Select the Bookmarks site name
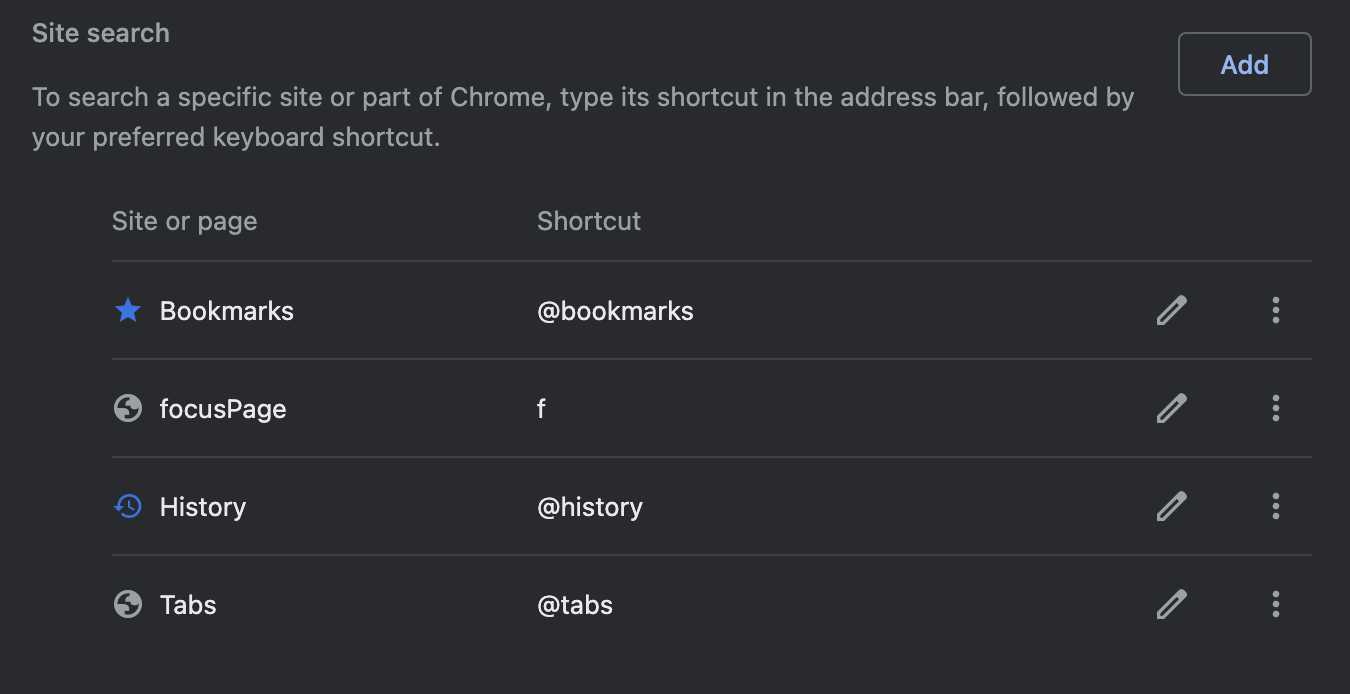The image size is (1350, 694). [x=227, y=311]
